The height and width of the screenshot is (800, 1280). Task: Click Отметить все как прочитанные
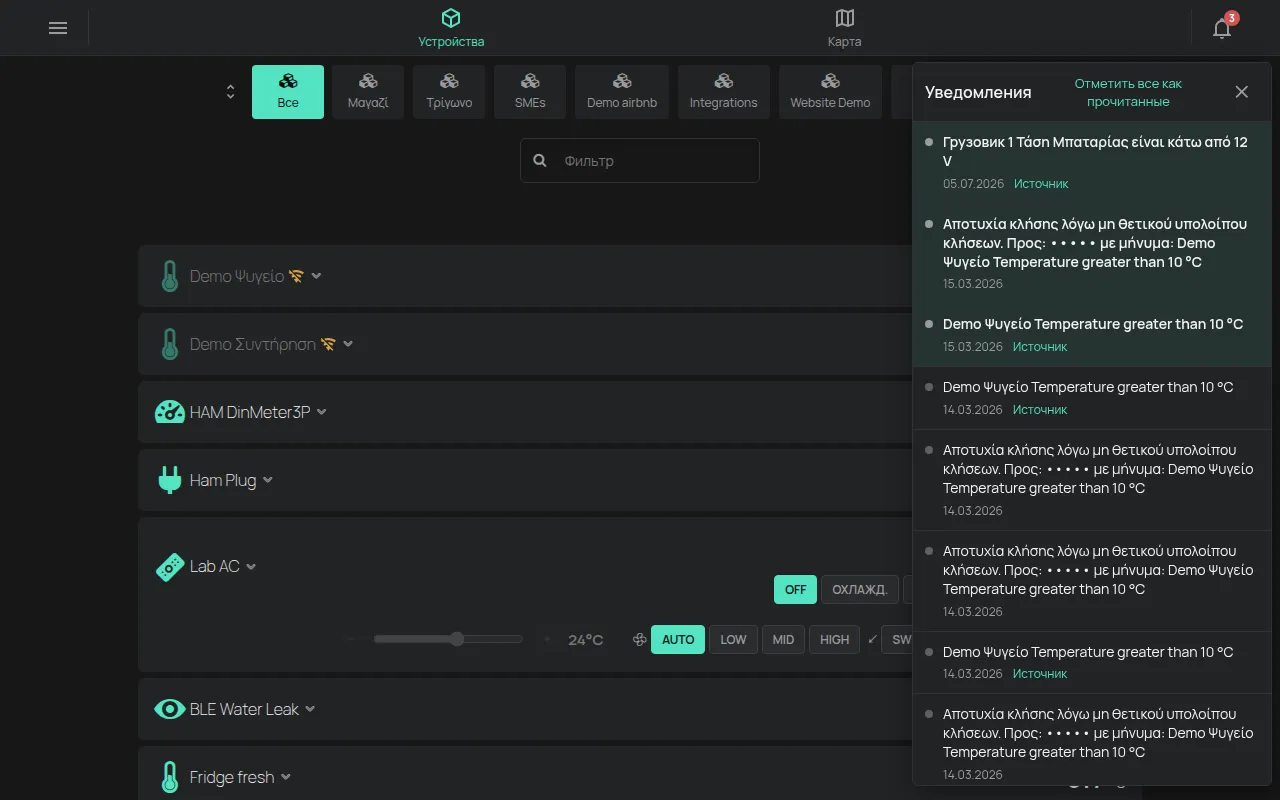coord(1128,92)
